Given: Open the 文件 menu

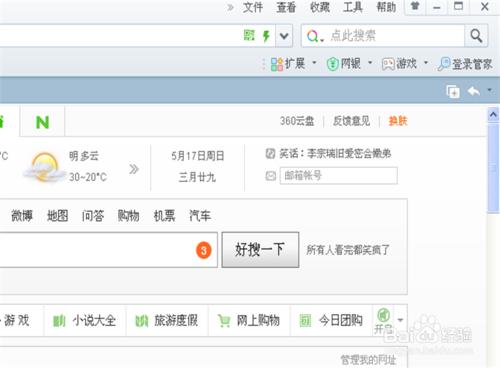Looking at the screenshot, I should coord(253,7).
